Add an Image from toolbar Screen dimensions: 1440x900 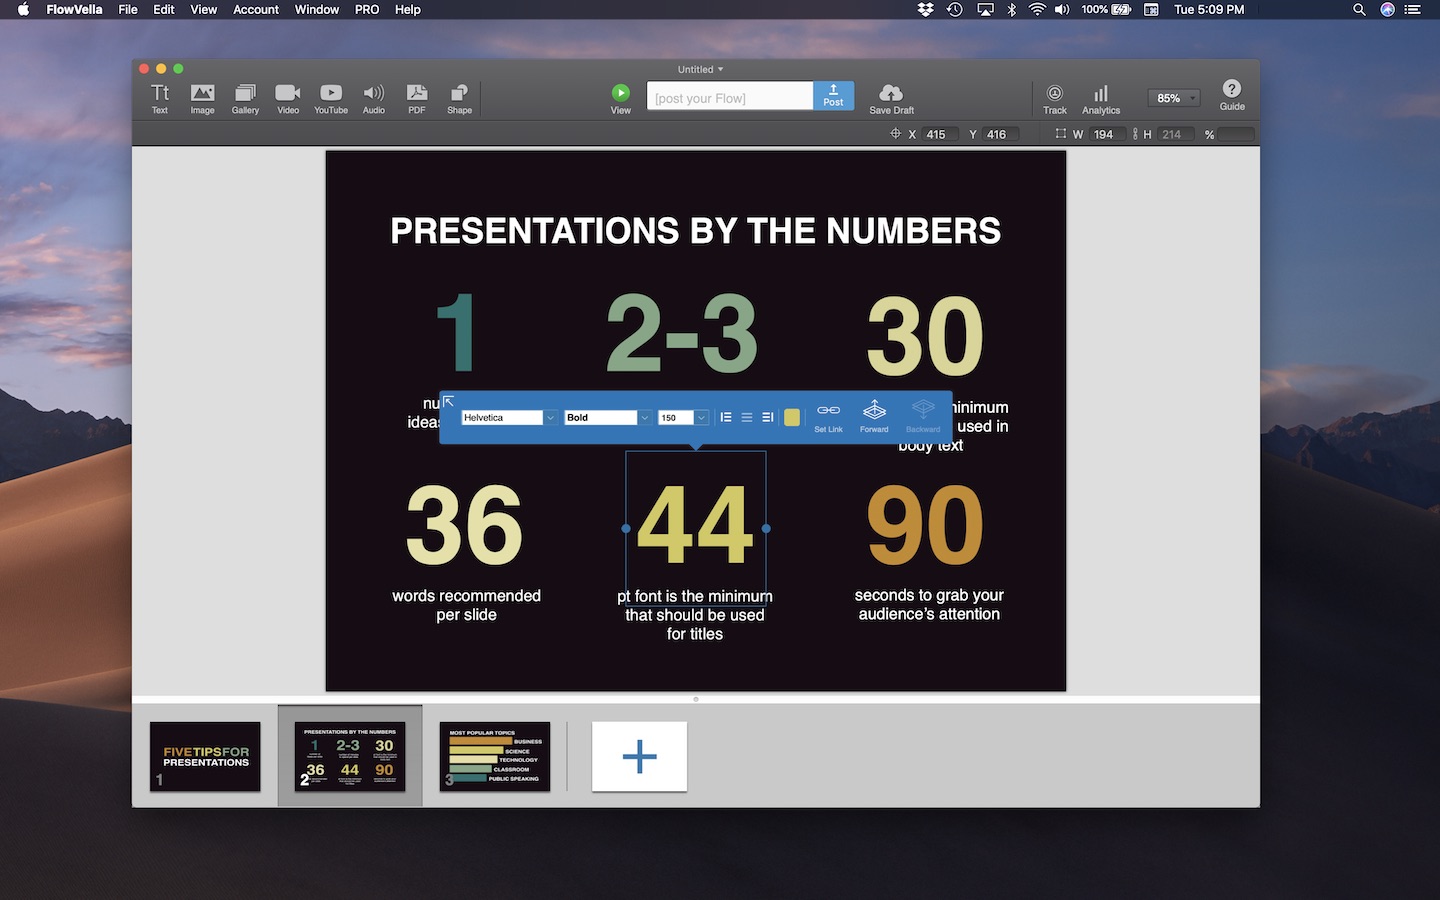[x=202, y=98]
